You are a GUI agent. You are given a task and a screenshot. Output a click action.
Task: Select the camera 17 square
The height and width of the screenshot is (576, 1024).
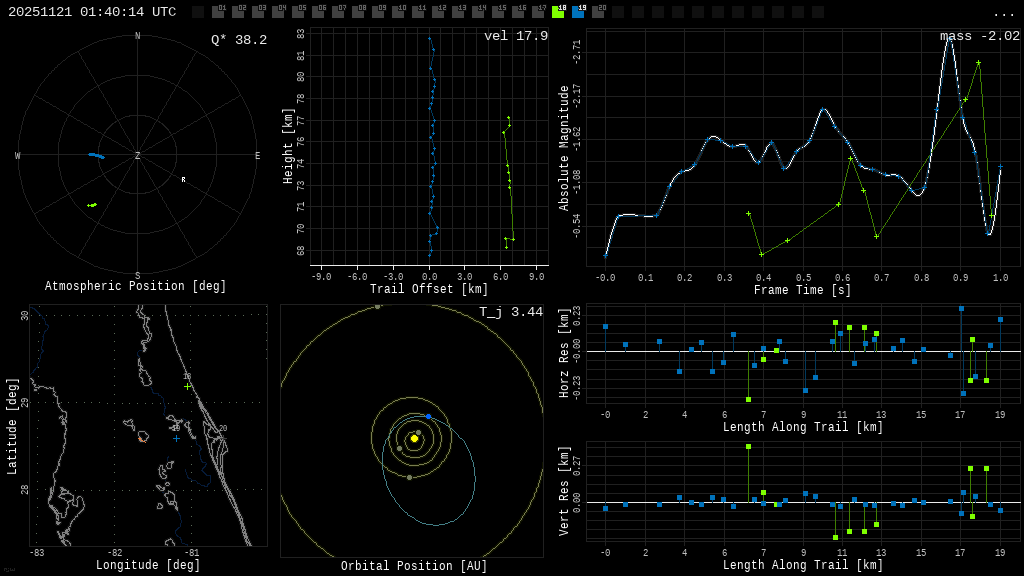(x=538, y=13)
